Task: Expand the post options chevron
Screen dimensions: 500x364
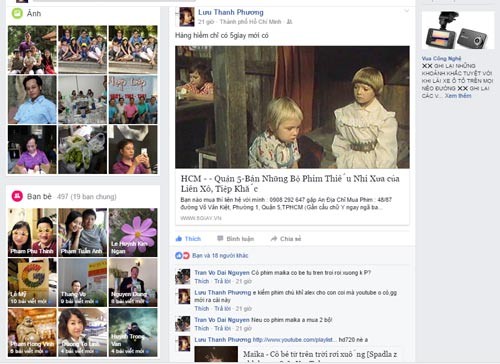Action: click(x=406, y=11)
